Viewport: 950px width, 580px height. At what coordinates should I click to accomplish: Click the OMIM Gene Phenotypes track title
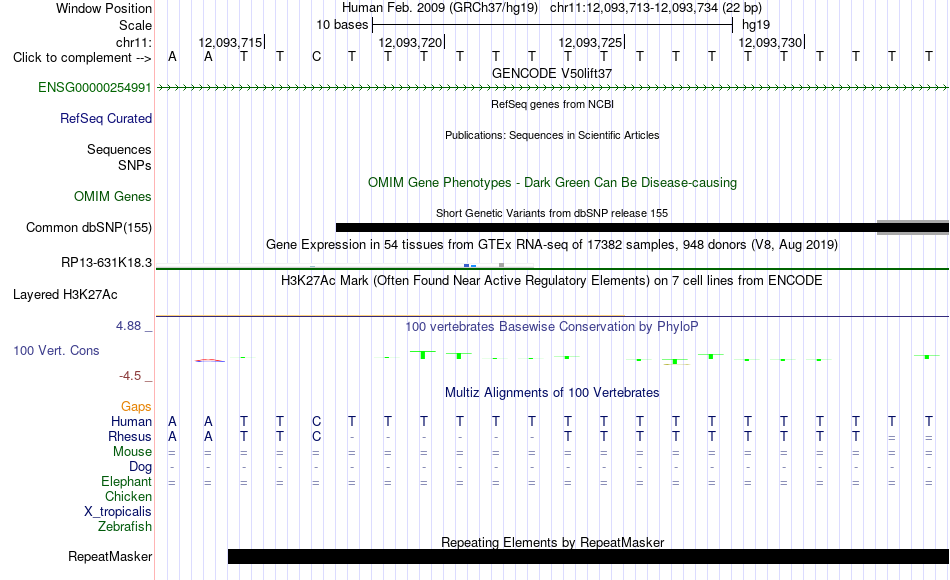pyautogui.click(x=552, y=182)
